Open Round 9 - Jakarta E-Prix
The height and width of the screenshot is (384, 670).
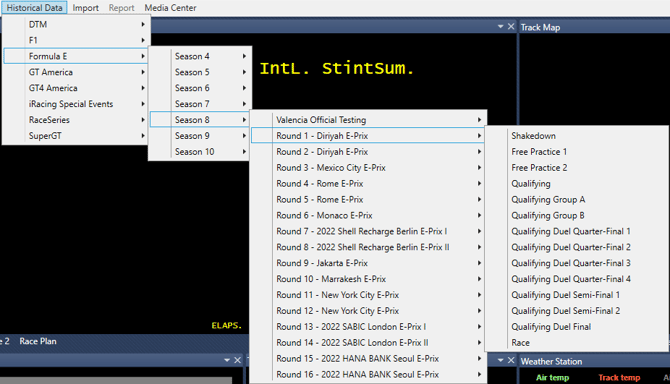pyautogui.click(x=368, y=263)
